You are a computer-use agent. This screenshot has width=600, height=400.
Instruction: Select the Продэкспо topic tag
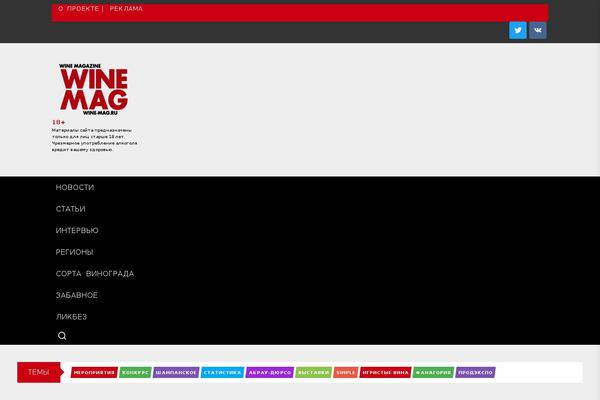(x=475, y=372)
